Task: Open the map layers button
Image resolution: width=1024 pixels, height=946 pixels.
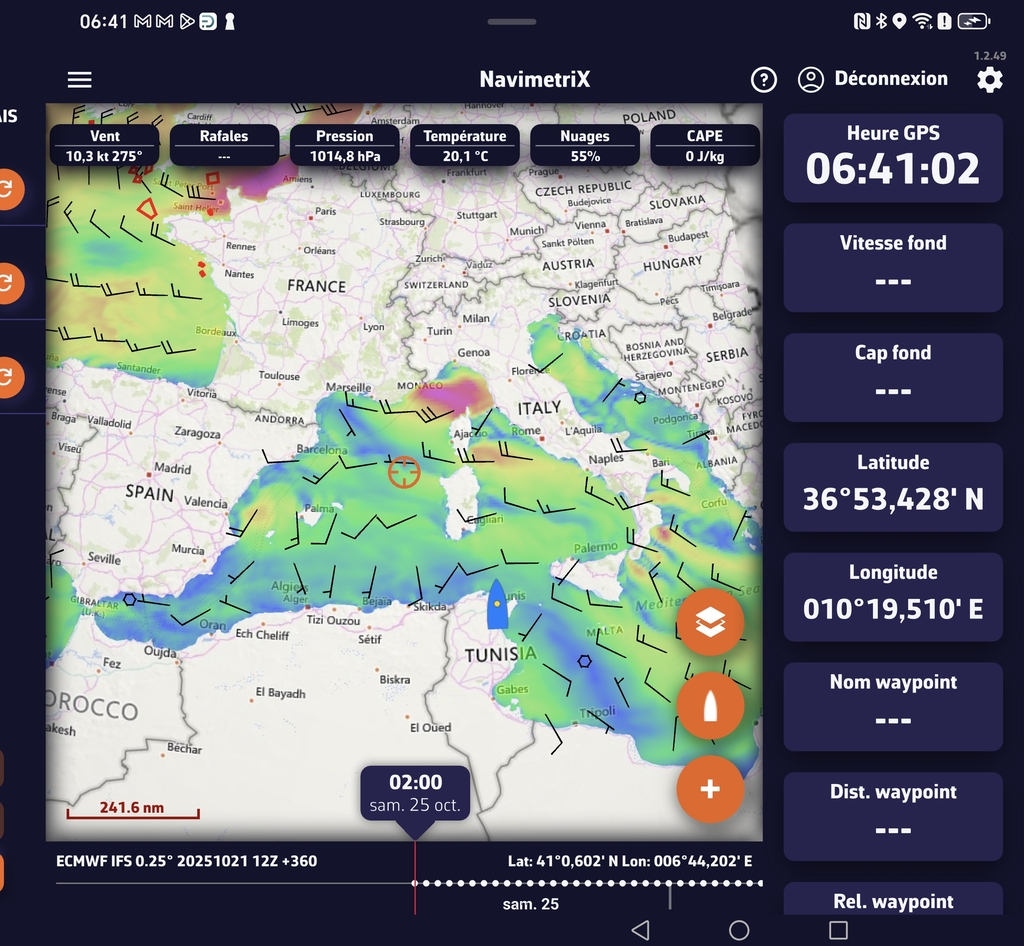Action: [710, 622]
